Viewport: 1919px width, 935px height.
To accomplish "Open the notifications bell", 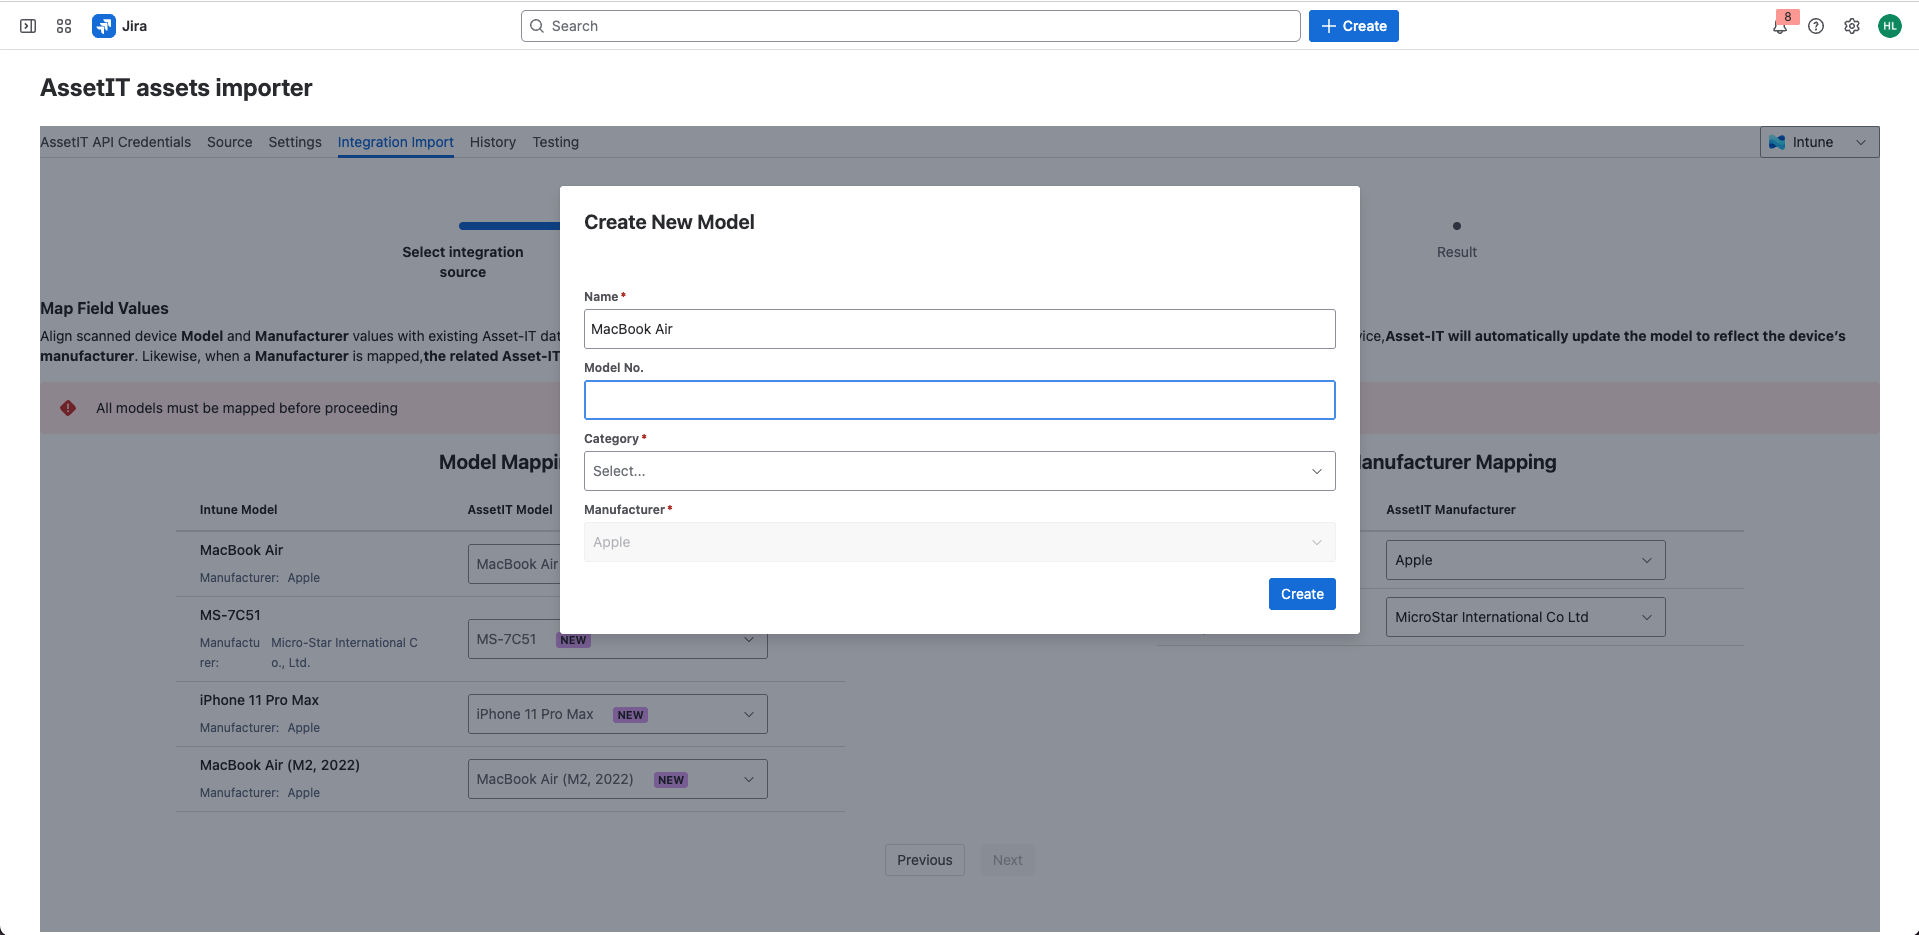I will point(1780,27).
